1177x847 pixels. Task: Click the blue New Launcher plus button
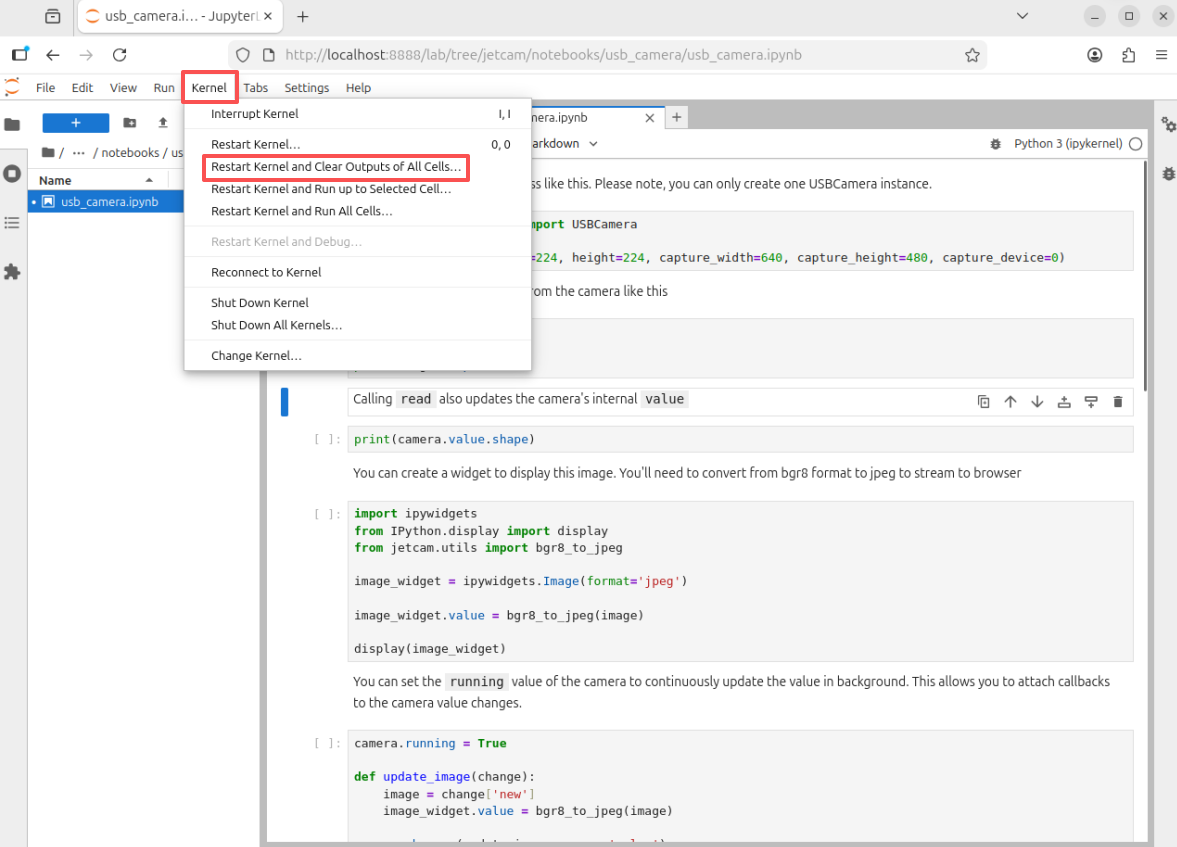click(76, 122)
